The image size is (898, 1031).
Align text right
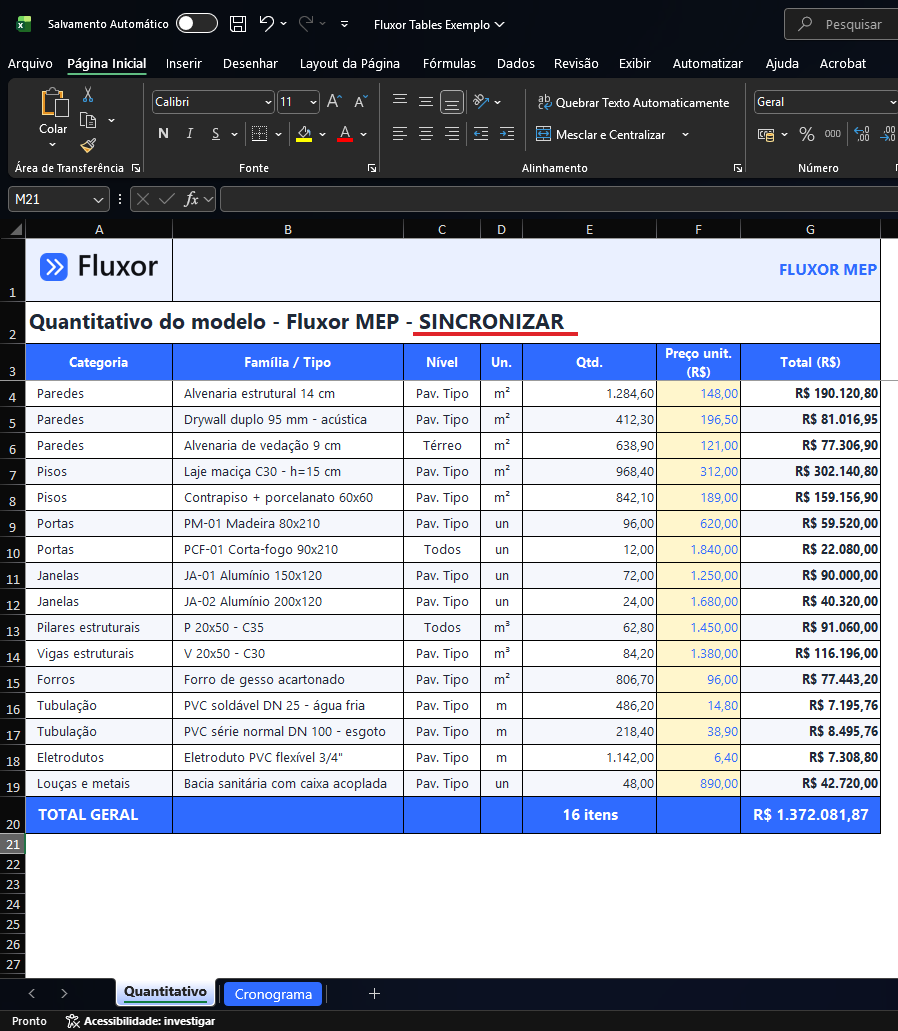(x=452, y=134)
